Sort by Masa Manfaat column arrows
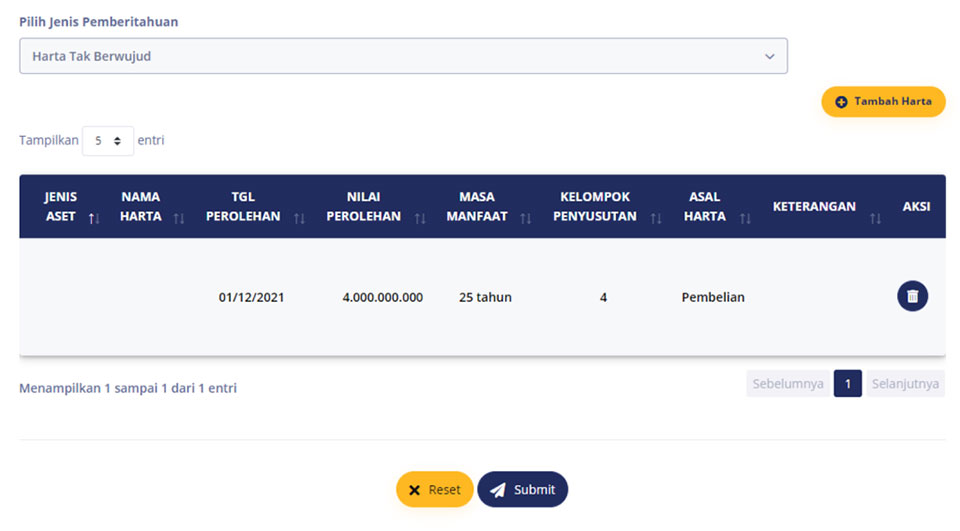This screenshot has height=531, width=960. pyautogui.click(x=525, y=218)
